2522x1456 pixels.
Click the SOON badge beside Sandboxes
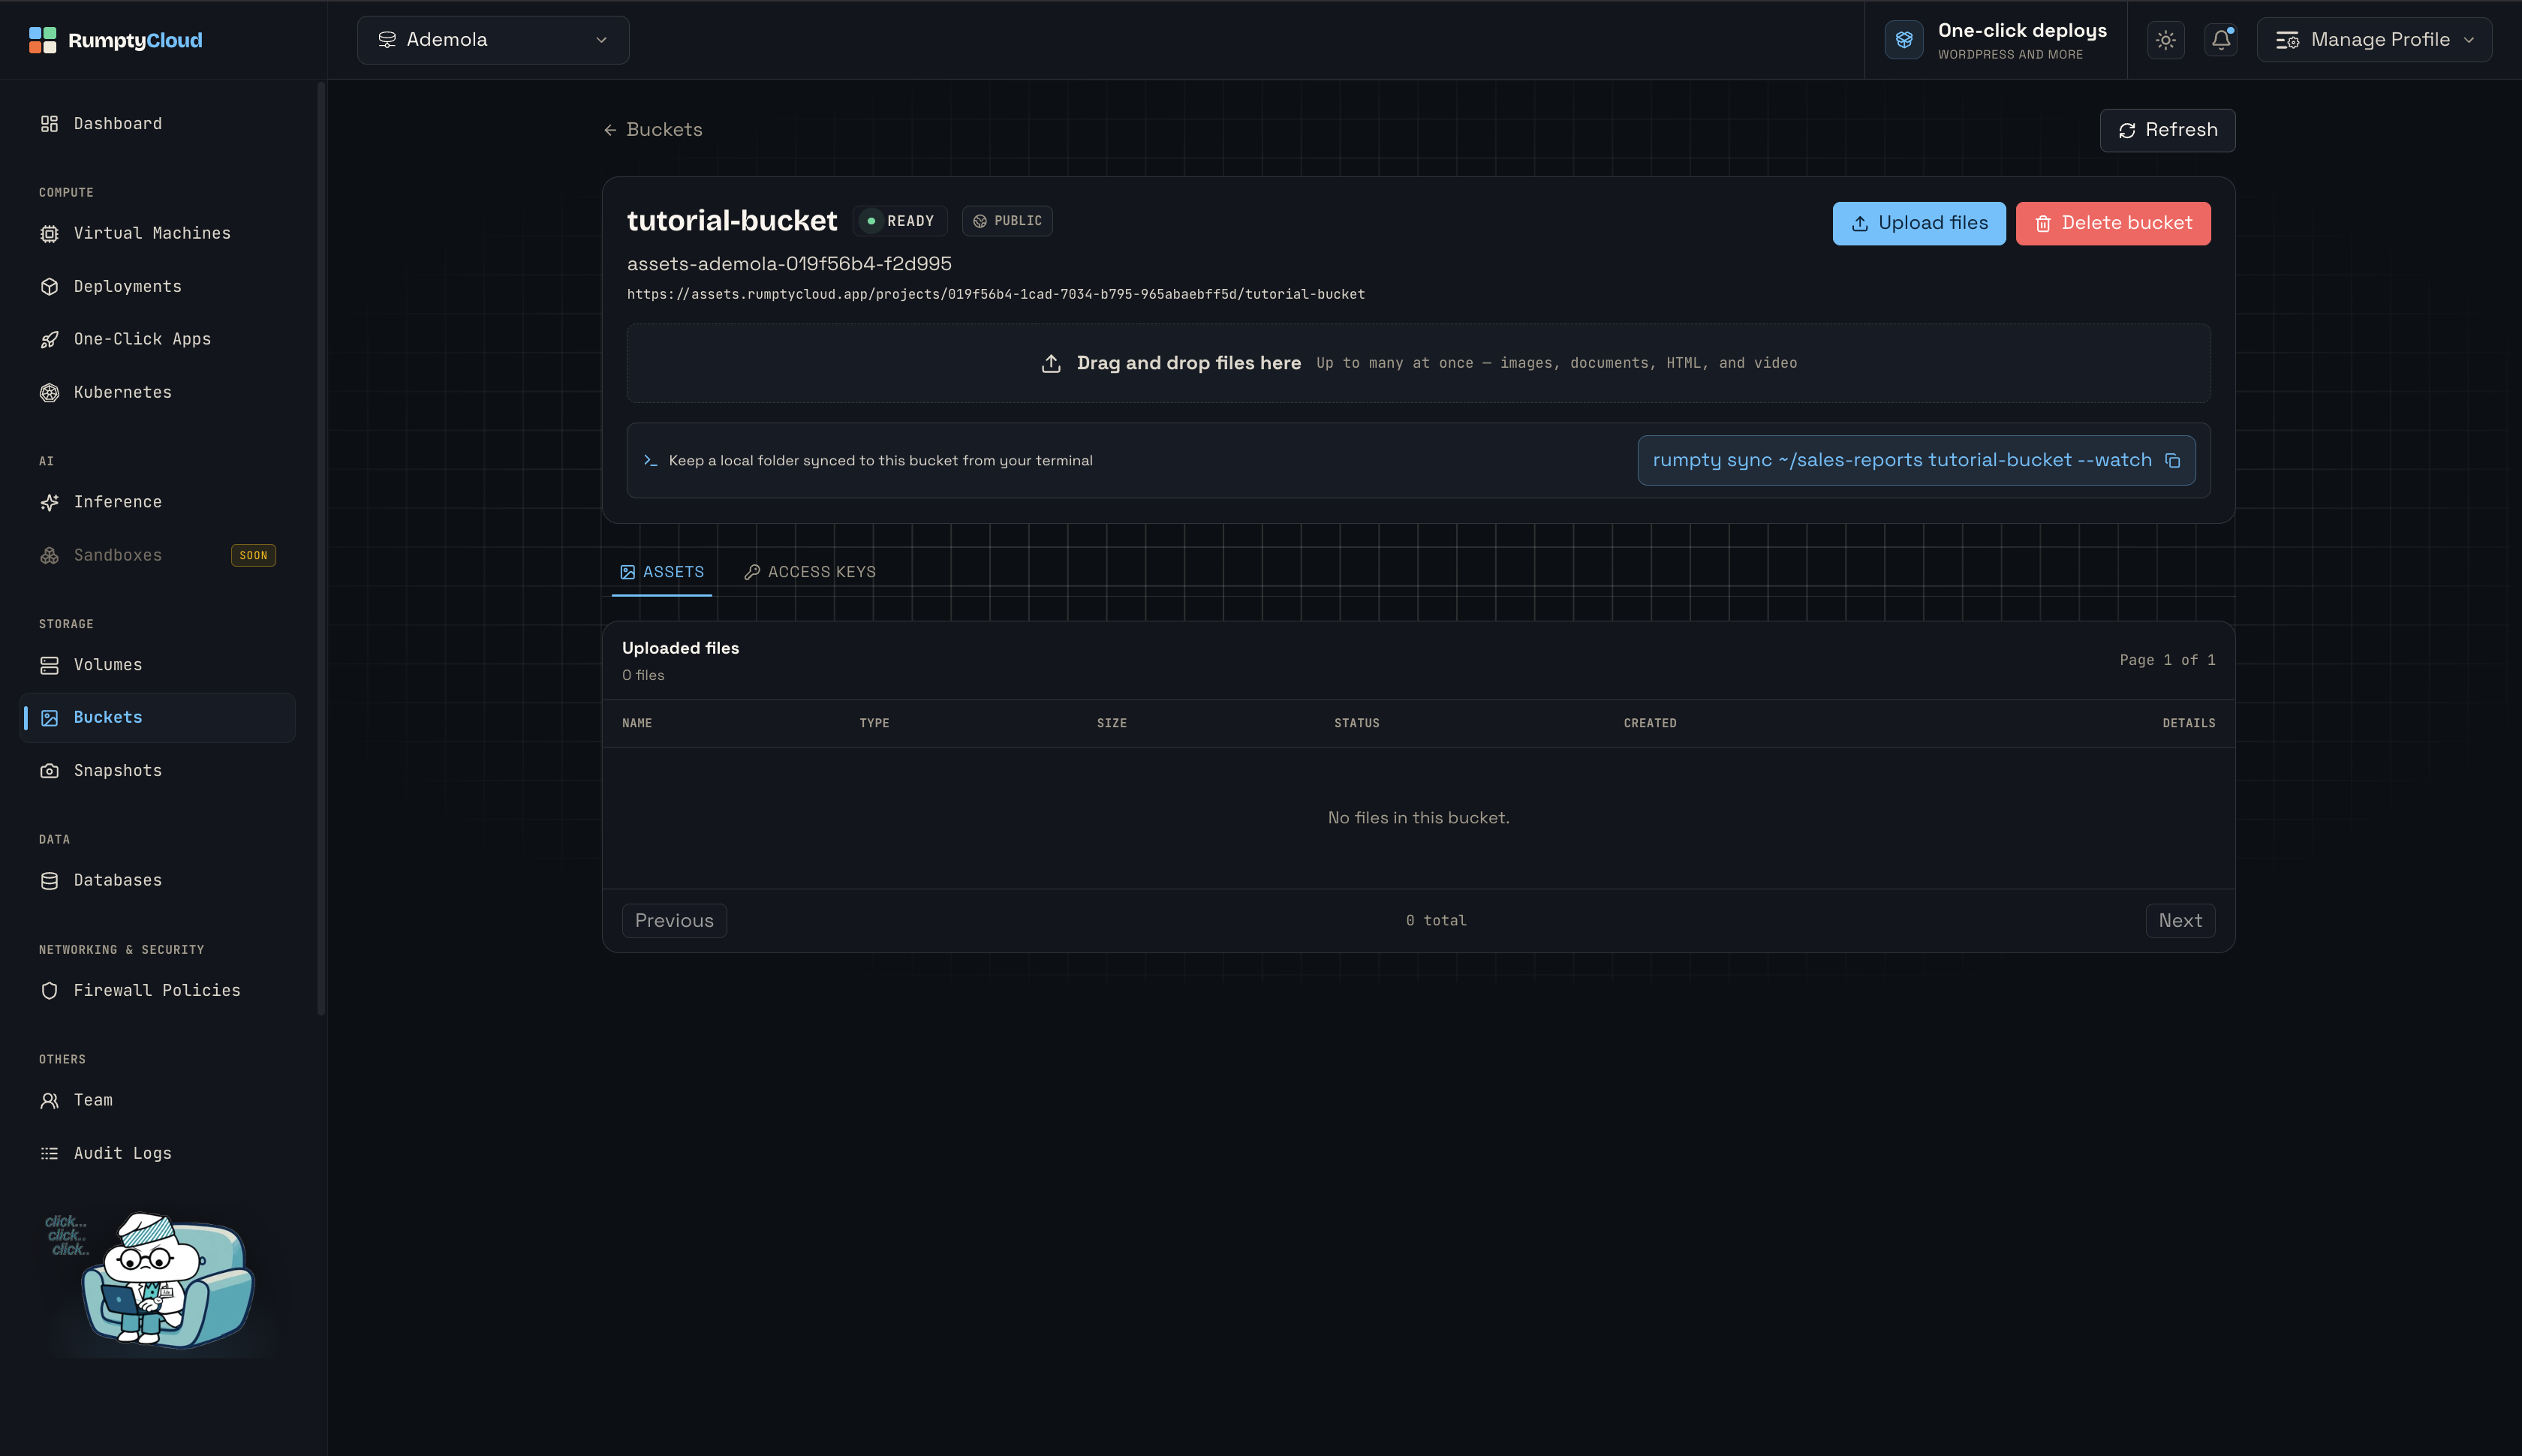[x=253, y=555]
